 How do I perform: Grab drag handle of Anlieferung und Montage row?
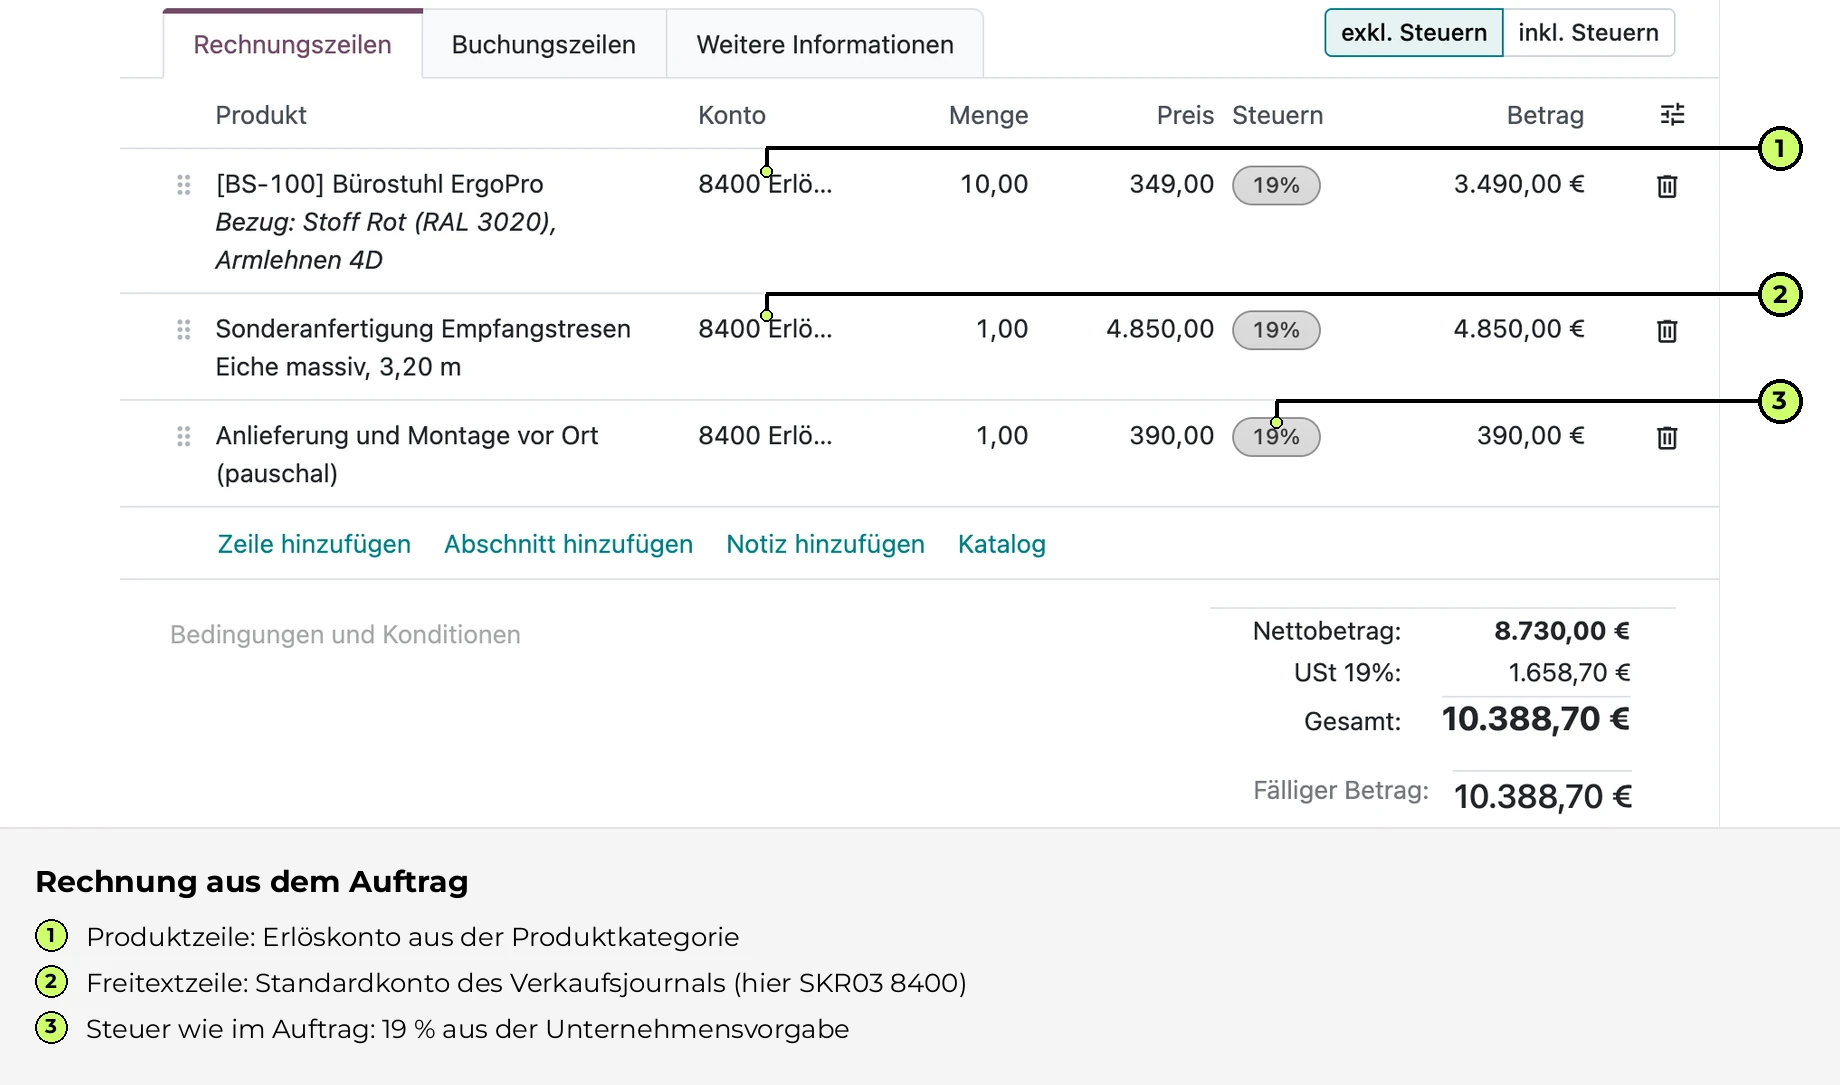[x=184, y=437]
